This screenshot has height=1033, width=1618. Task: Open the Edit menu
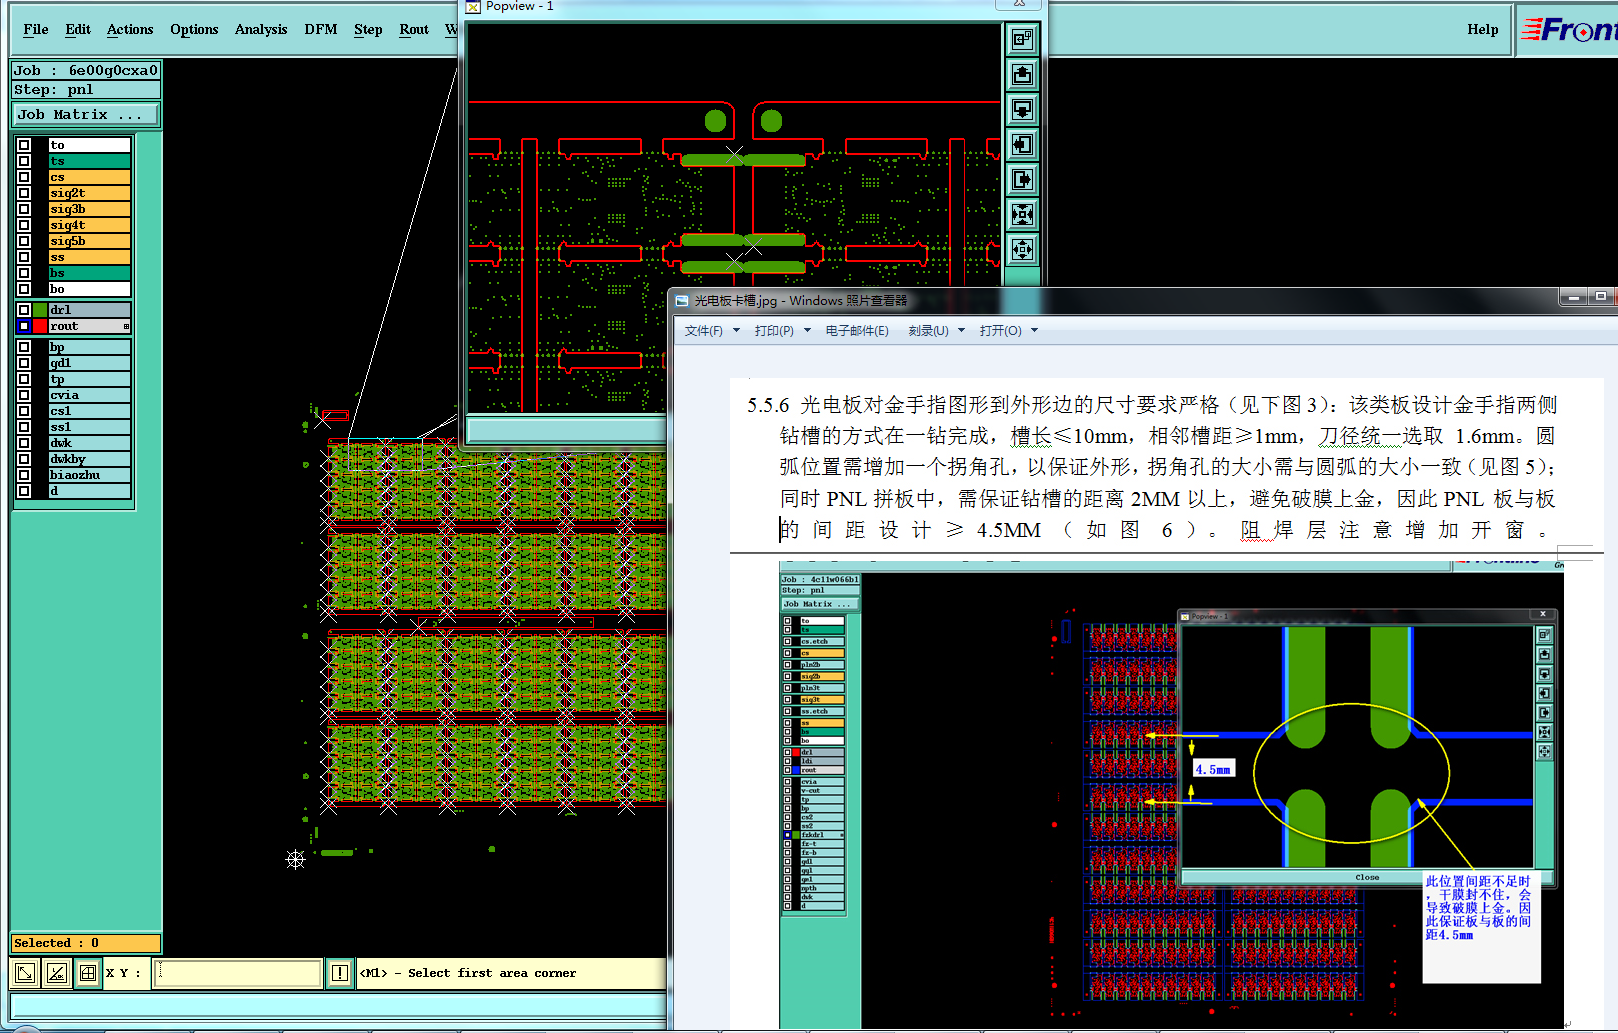coord(78,29)
